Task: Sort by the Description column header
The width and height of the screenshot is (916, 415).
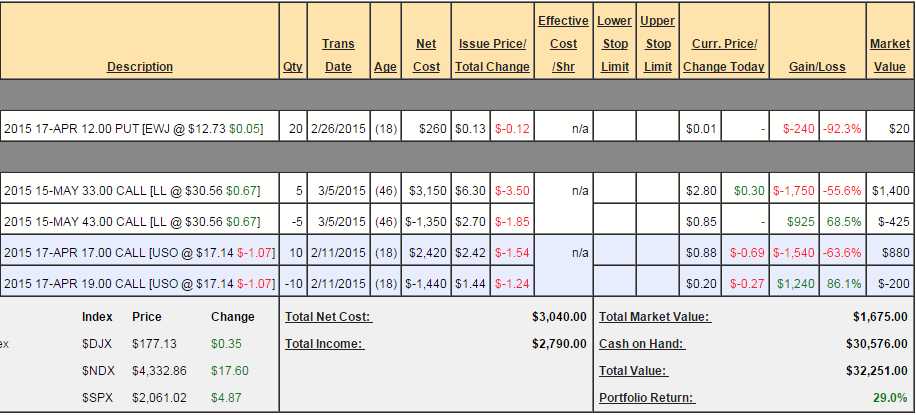Action: point(140,67)
